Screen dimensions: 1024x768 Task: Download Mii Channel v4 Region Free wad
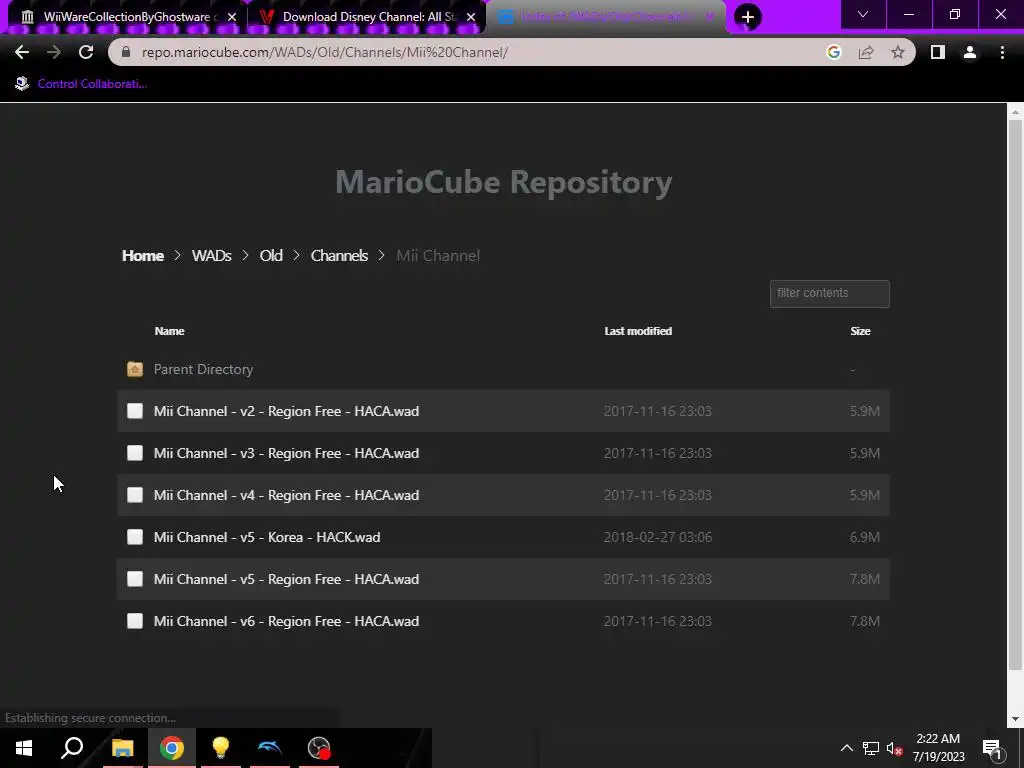point(286,495)
